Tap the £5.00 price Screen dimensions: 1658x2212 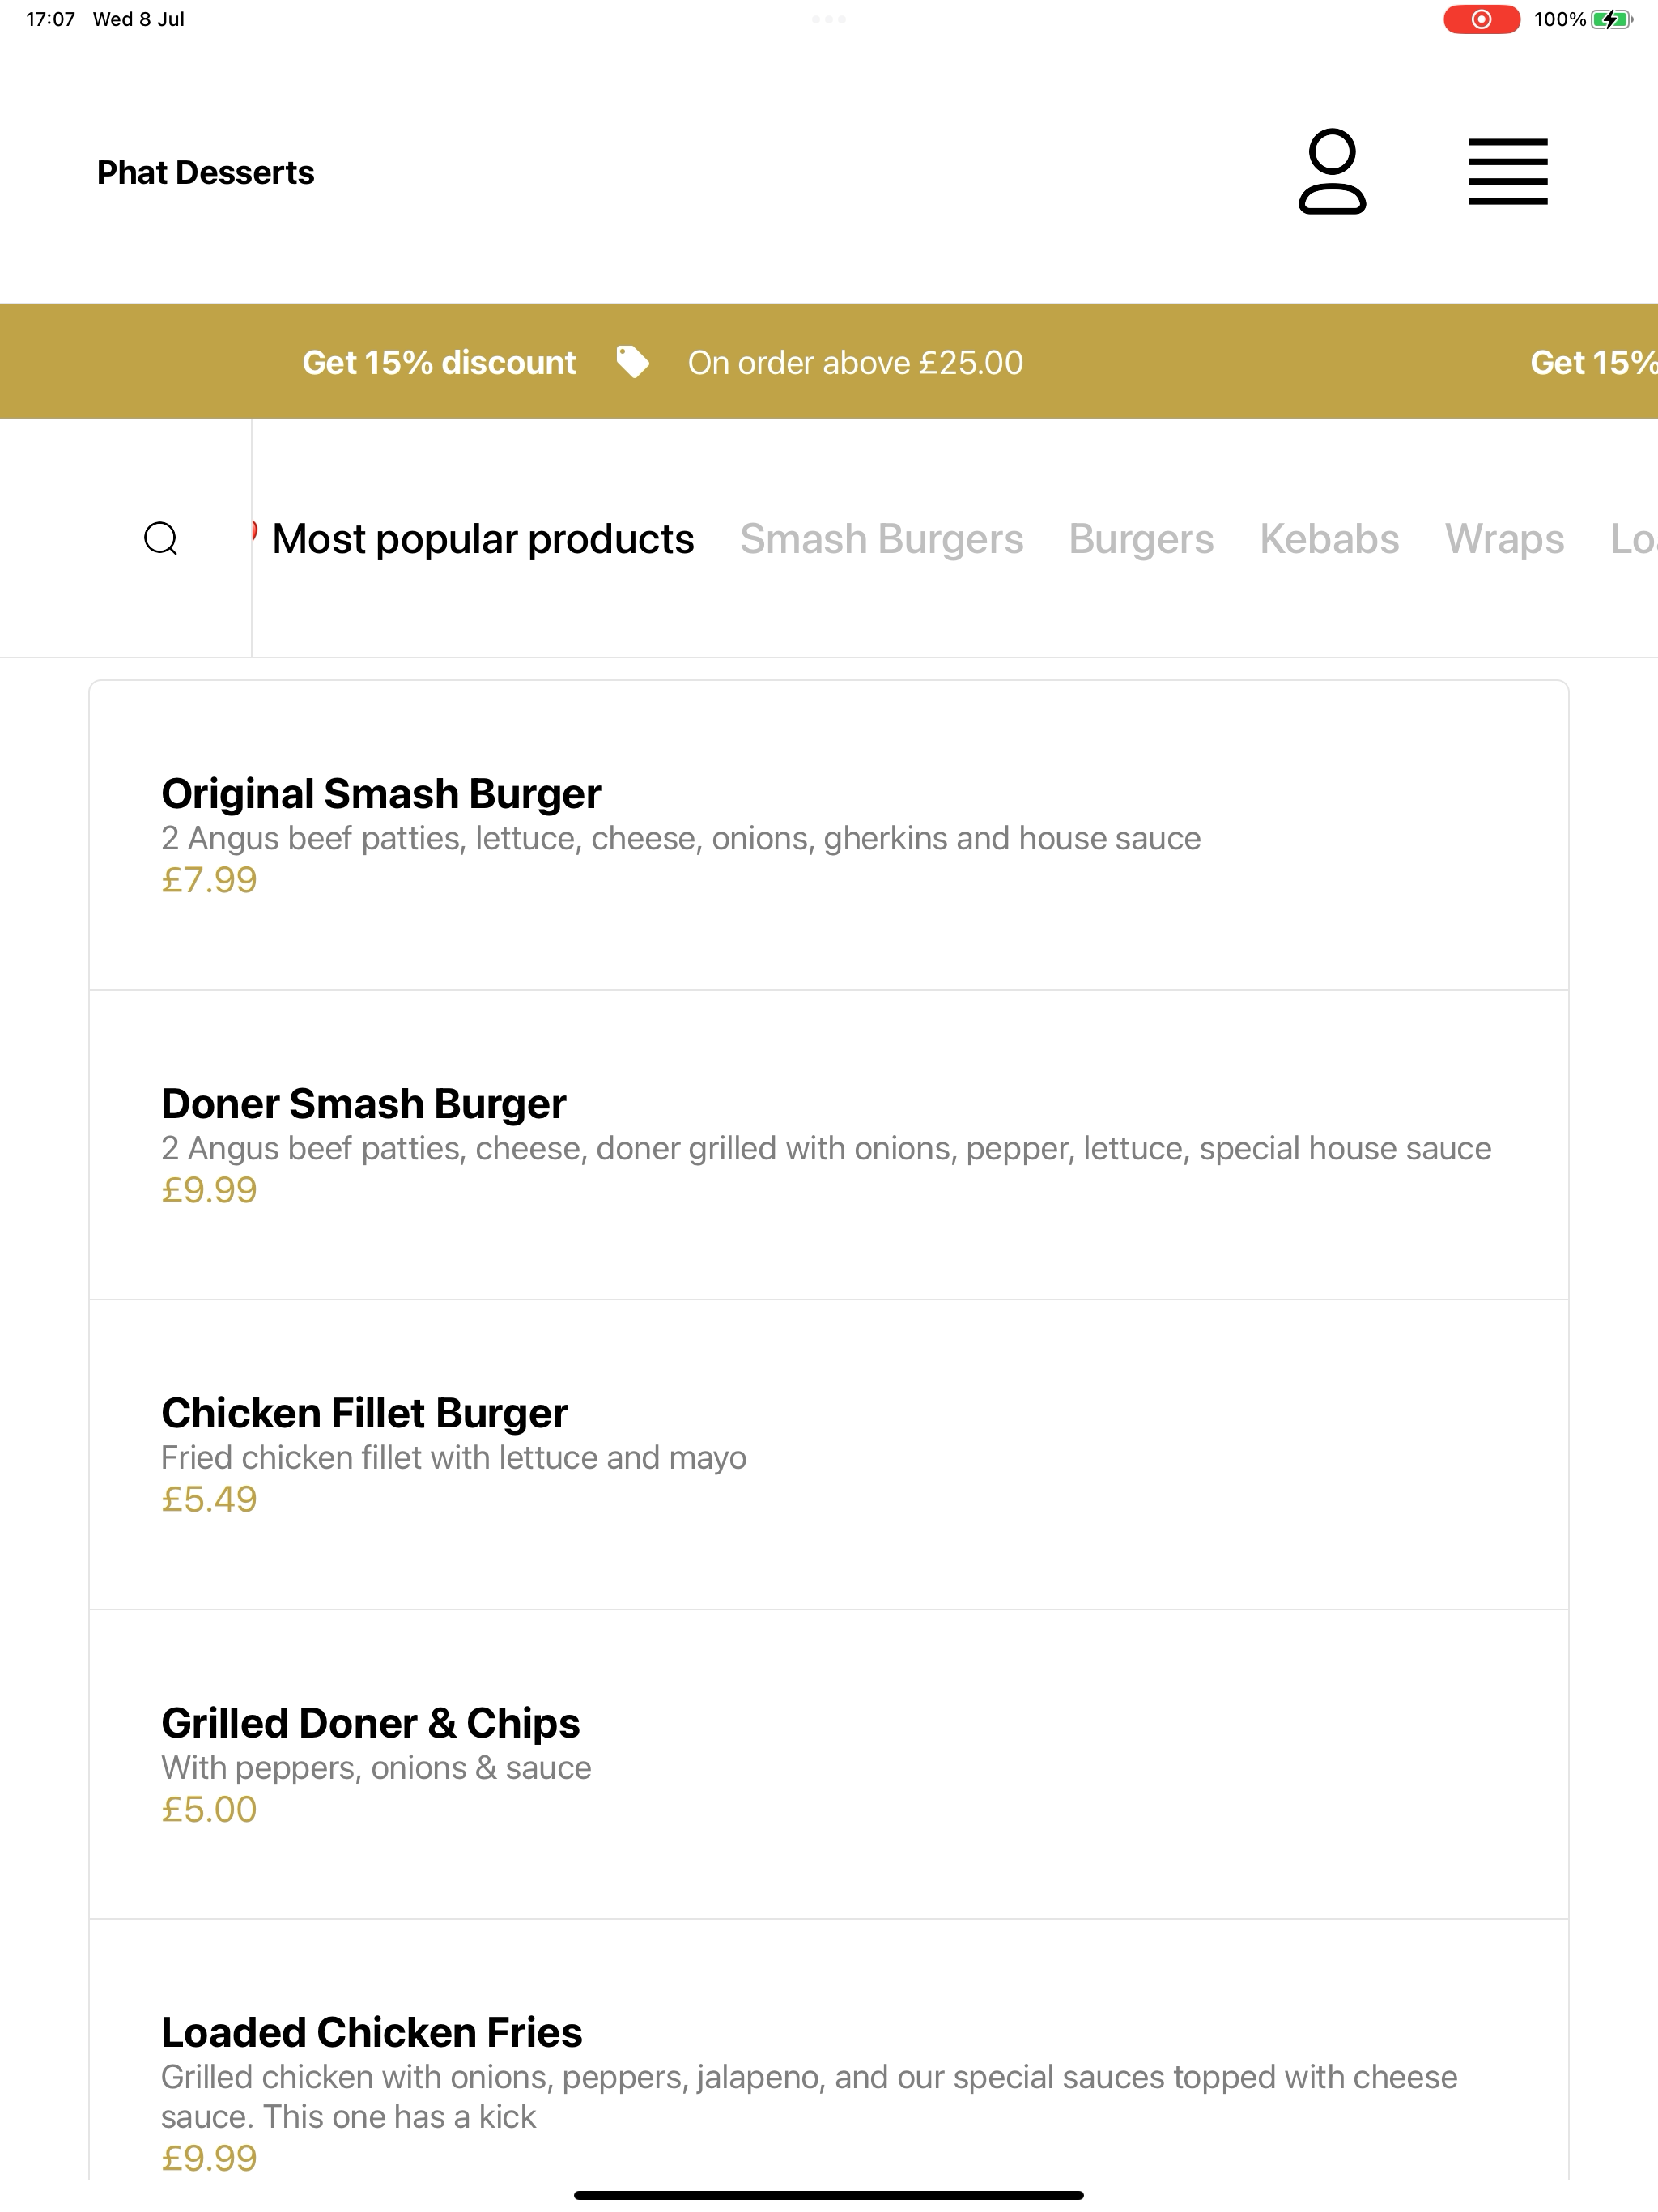tap(209, 1809)
